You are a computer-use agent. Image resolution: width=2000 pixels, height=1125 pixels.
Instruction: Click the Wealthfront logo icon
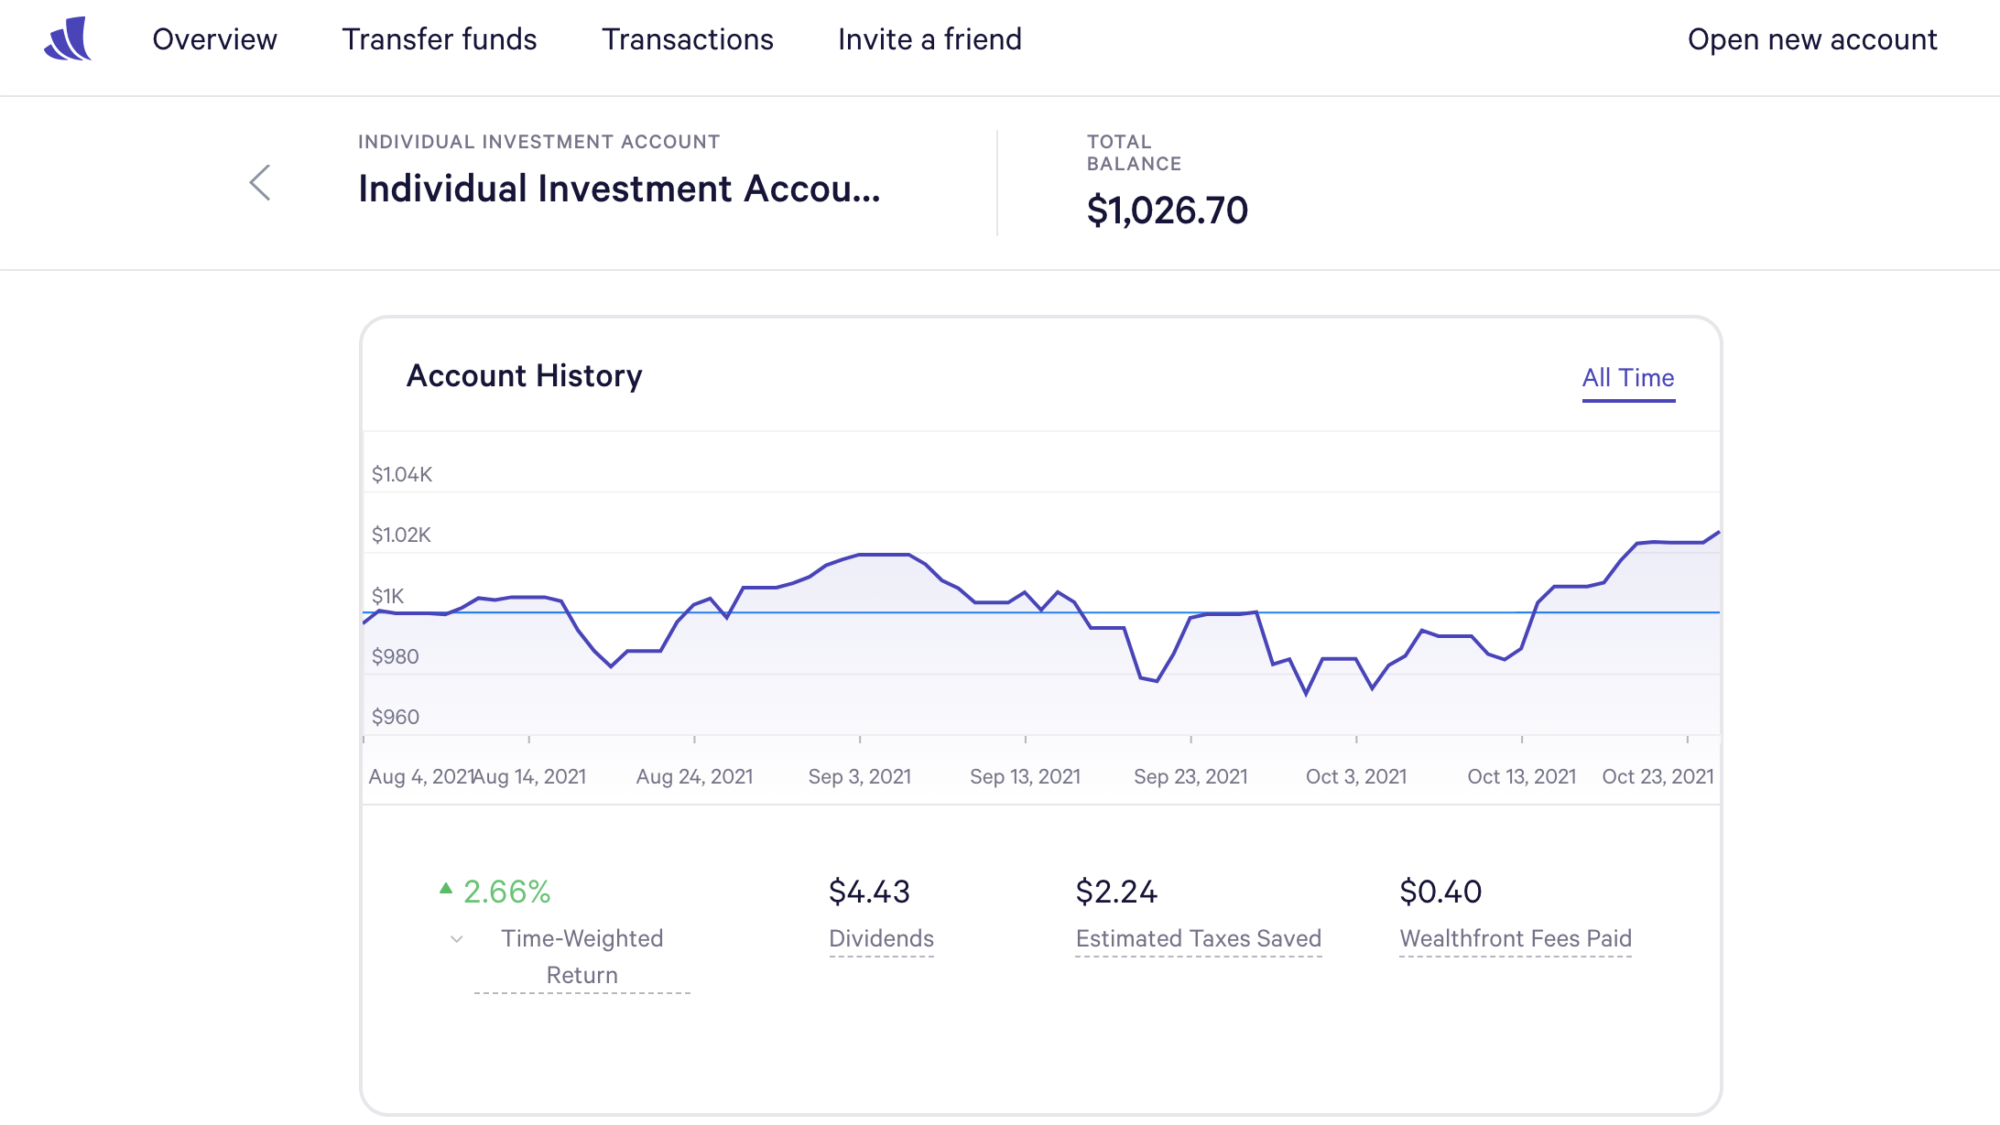pyautogui.click(x=68, y=39)
